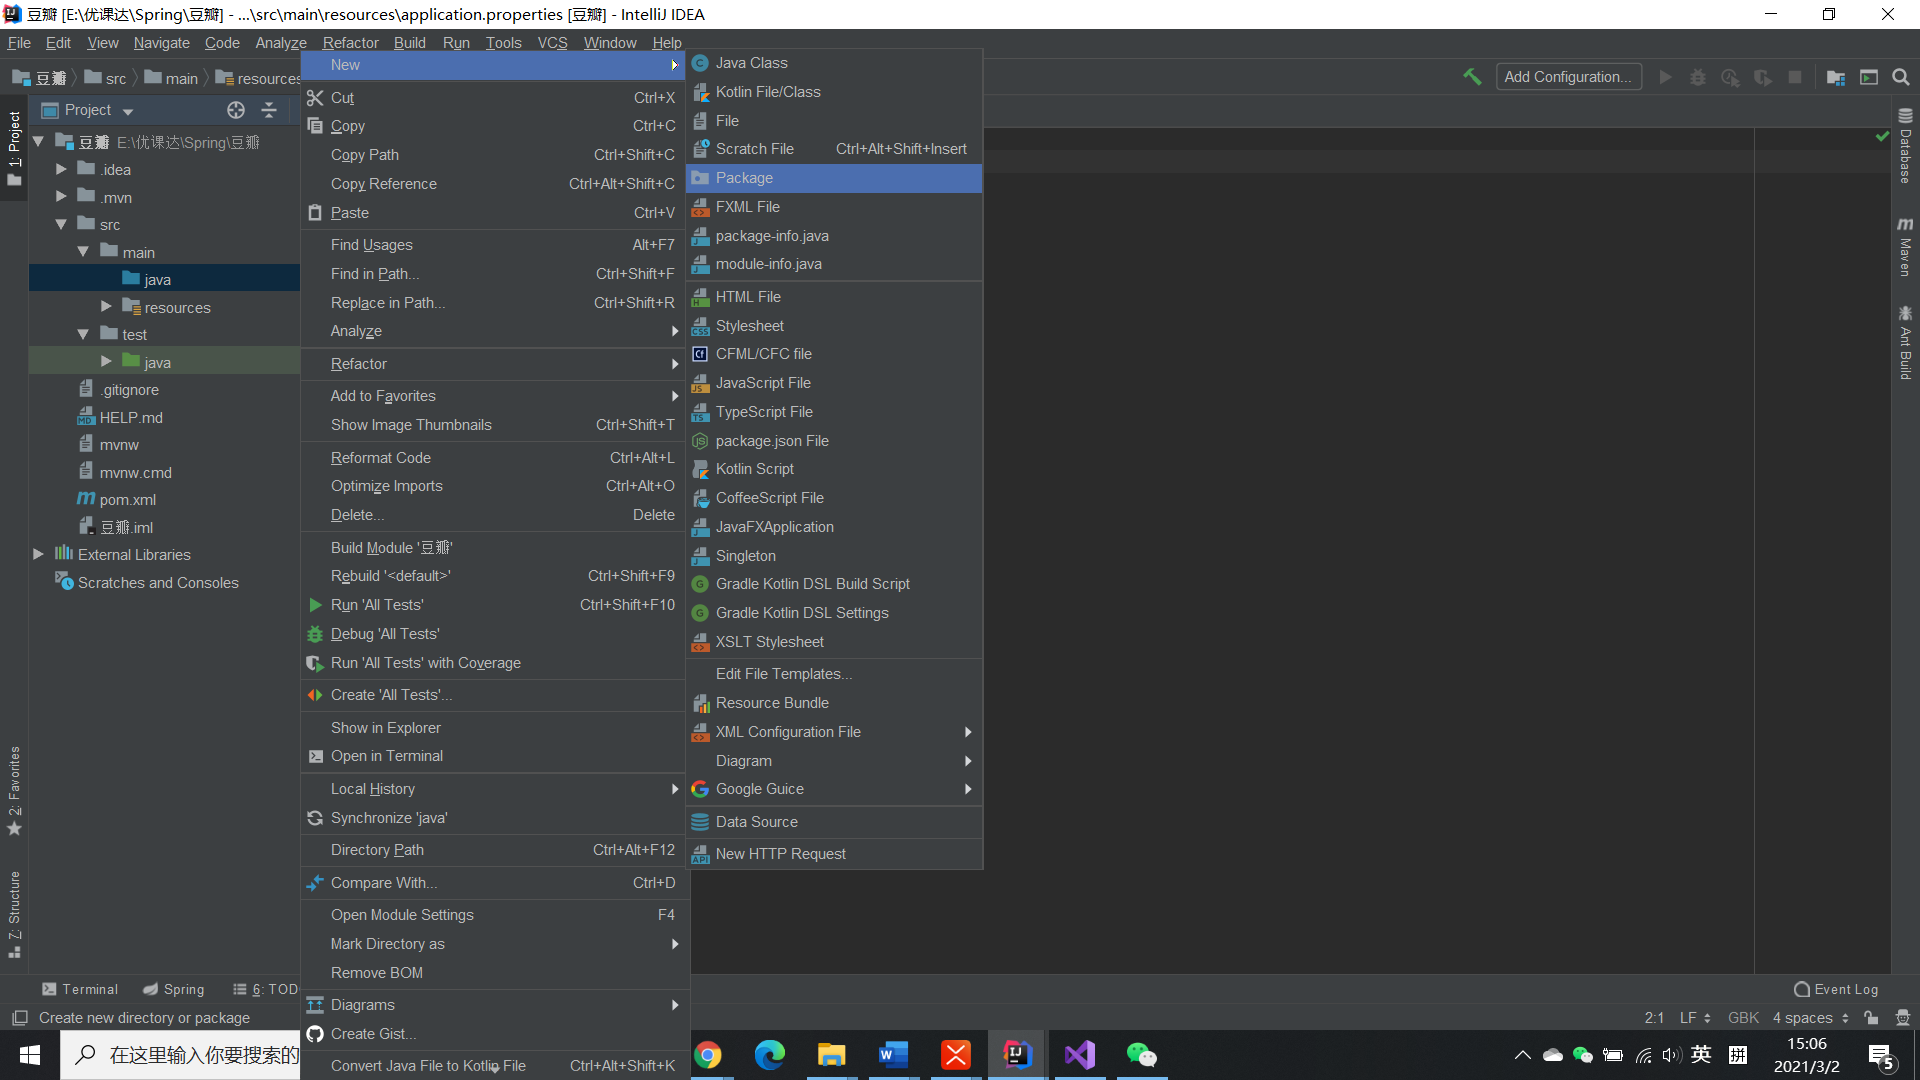Select Package from New submenu
1920x1080 pixels.
(744, 178)
